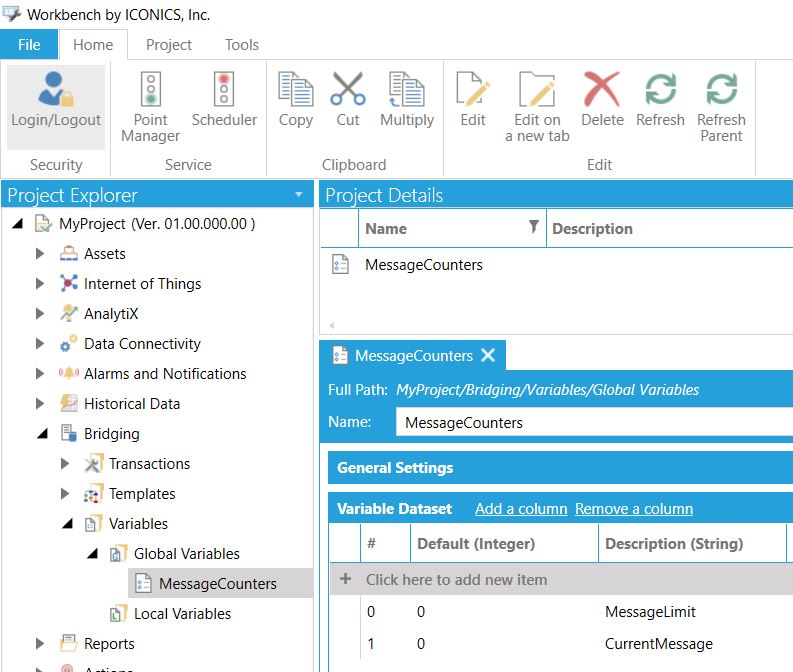Click the MessageLimit description cell
Viewport: 793px width, 672px height.
click(x=650, y=612)
